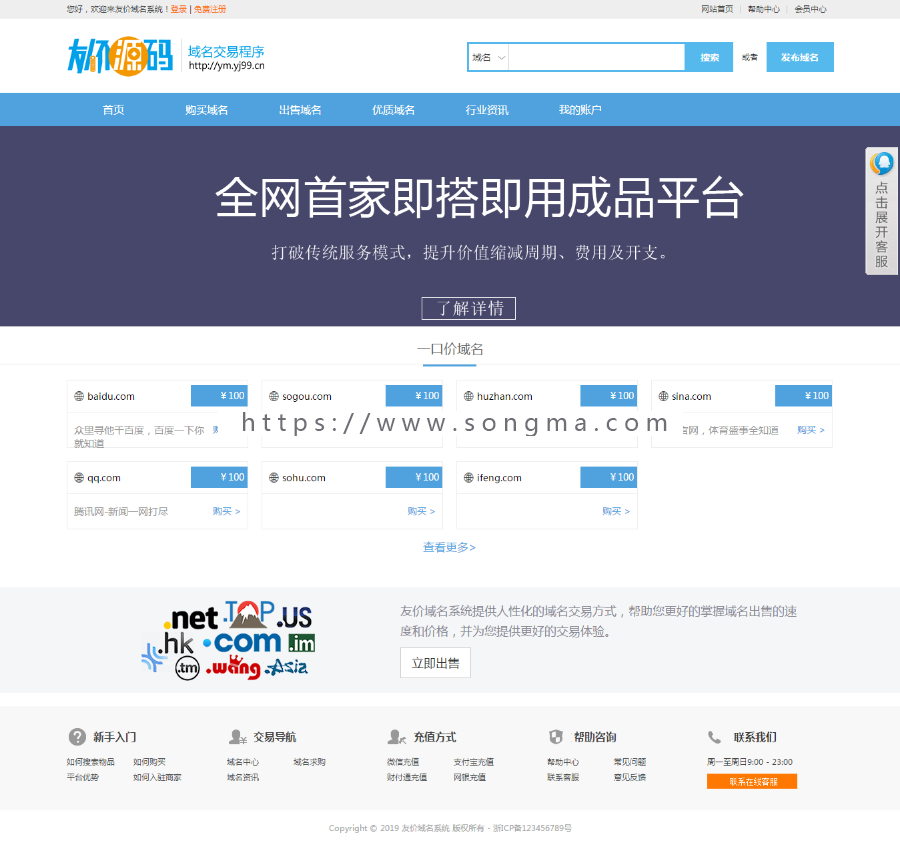Click the domain suffix logos image
Screen dimensions: 900x845
(228, 640)
